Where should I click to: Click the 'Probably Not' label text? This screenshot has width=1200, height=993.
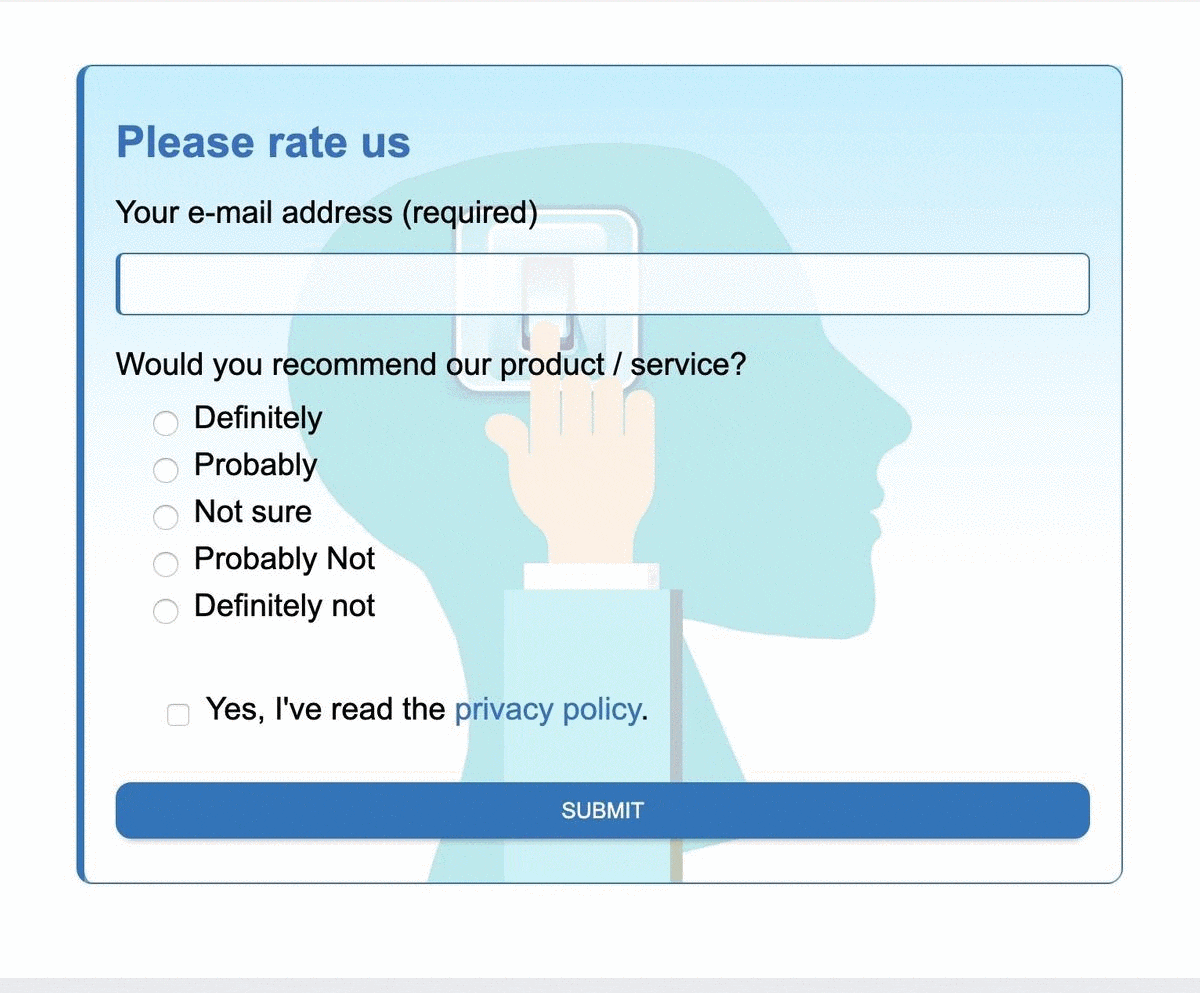point(284,559)
